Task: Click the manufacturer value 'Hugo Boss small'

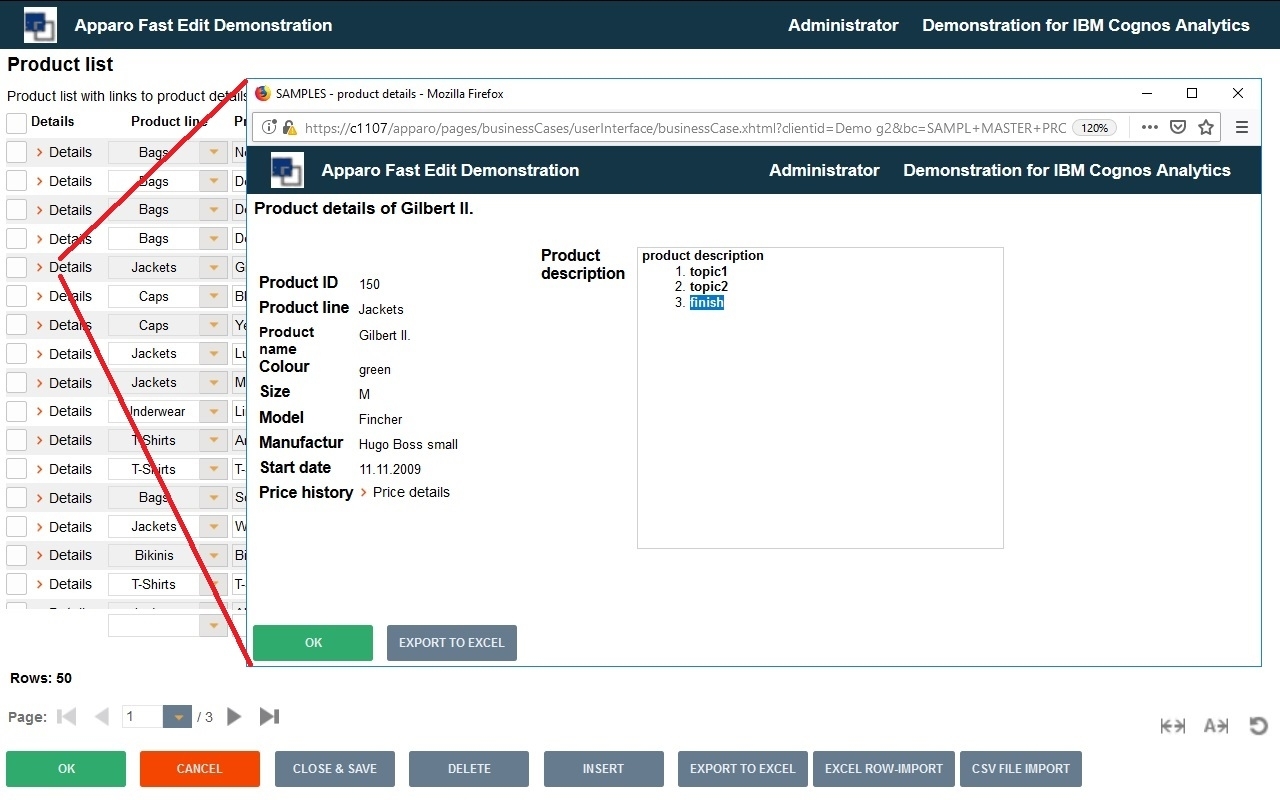Action: (408, 444)
